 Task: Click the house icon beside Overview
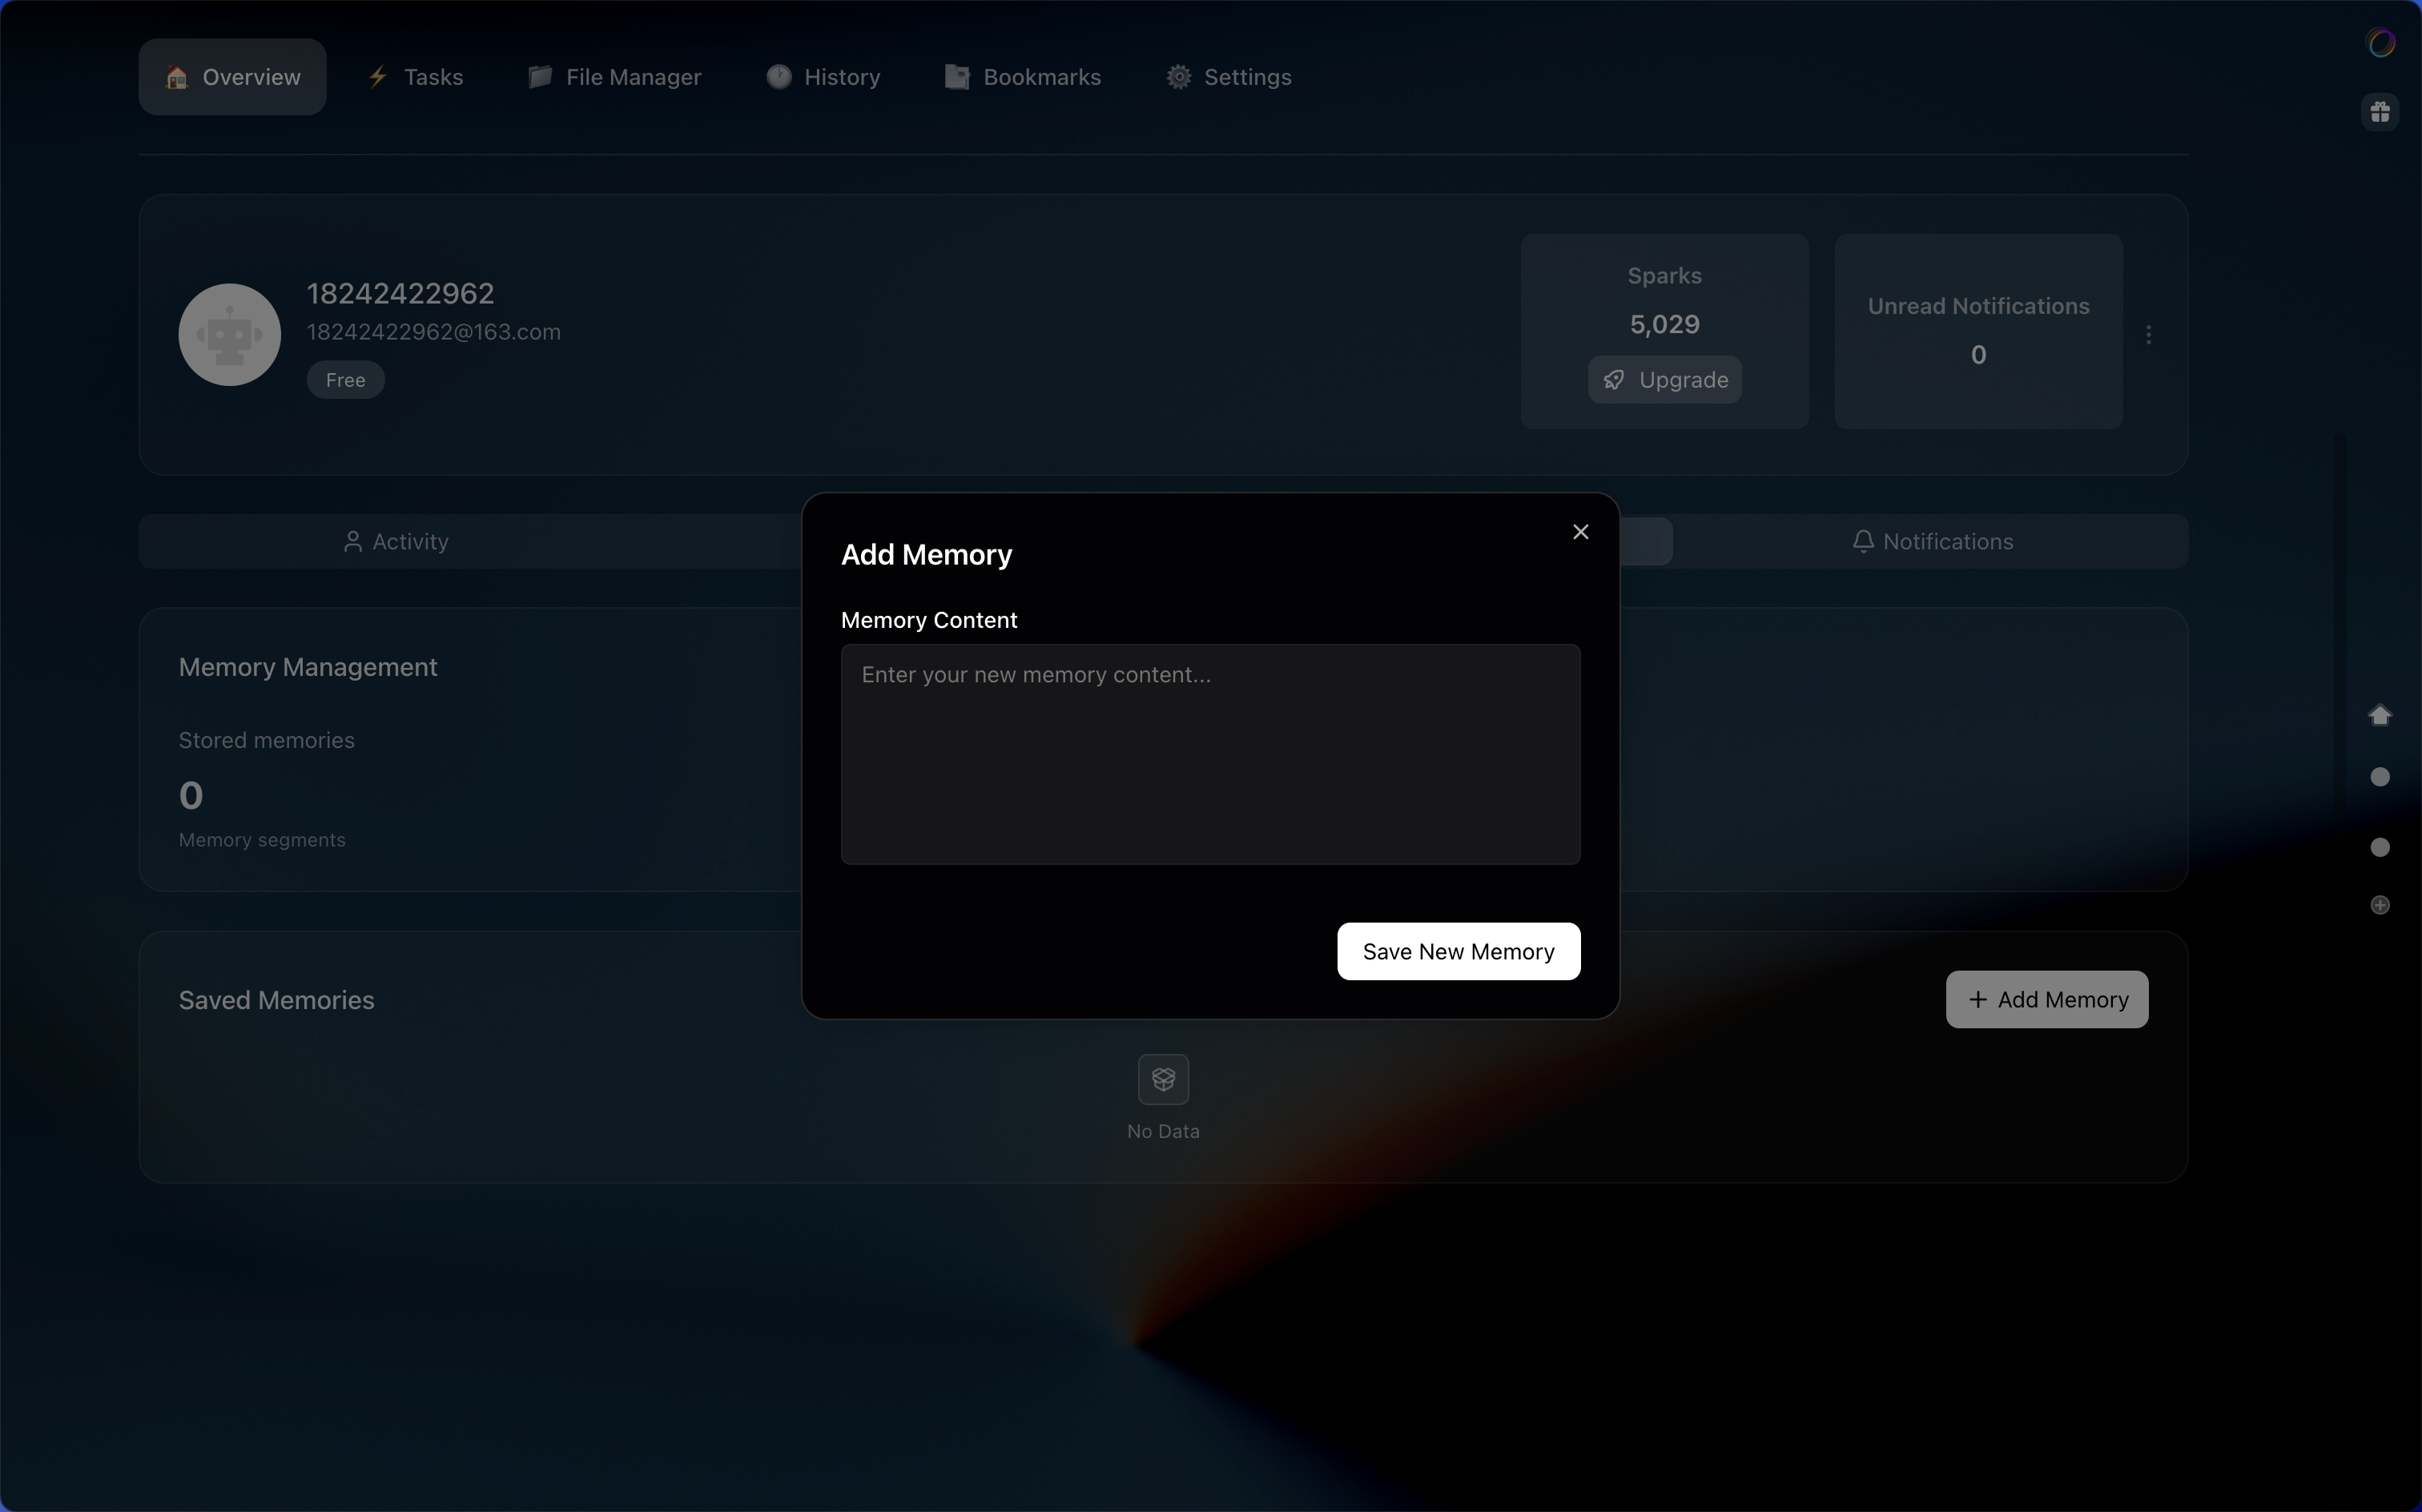pos(177,77)
